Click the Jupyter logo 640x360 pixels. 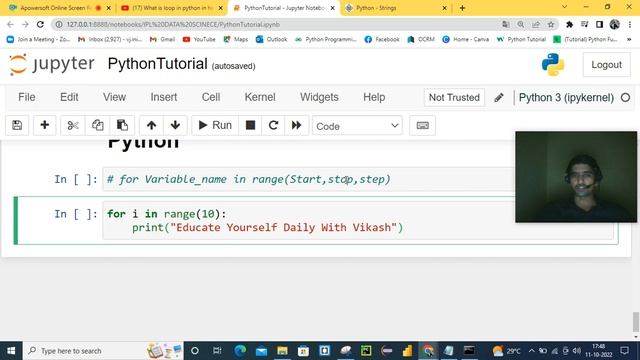coord(51,64)
